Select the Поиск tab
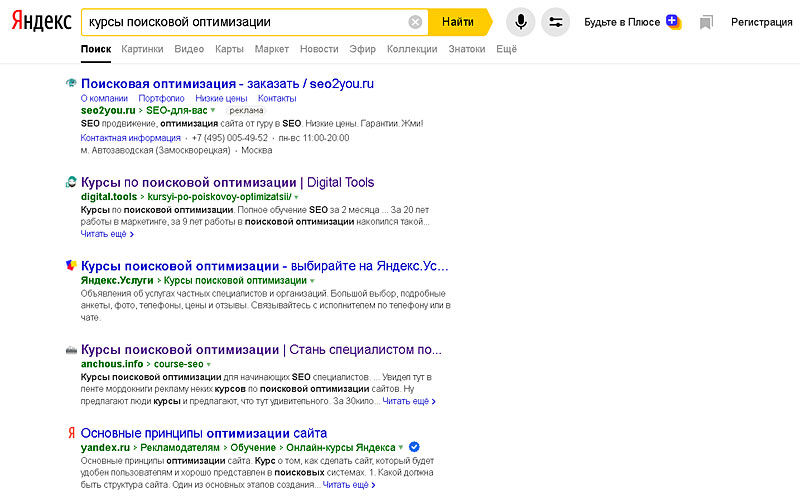The width and height of the screenshot is (800, 500). (x=96, y=49)
